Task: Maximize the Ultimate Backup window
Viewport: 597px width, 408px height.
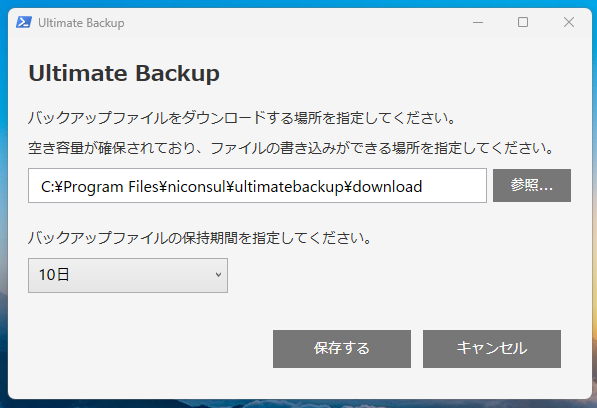Action: click(x=523, y=22)
